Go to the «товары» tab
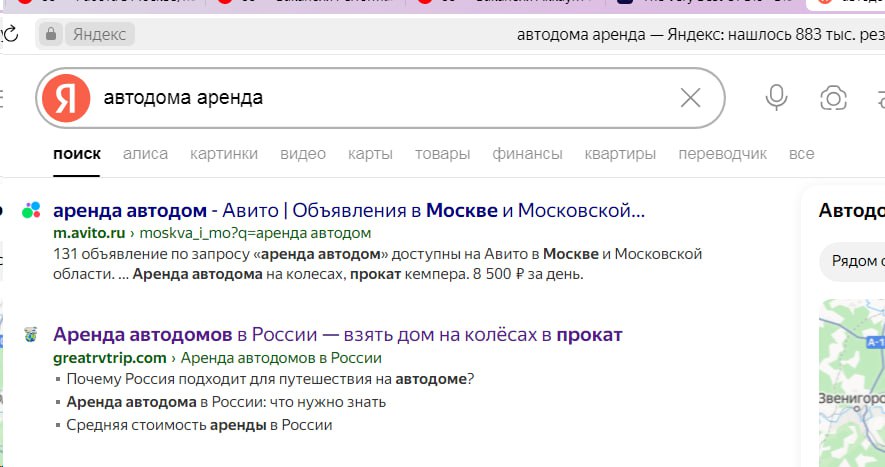The height and width of the screenshot is (467, 885). tap(442, 154)
